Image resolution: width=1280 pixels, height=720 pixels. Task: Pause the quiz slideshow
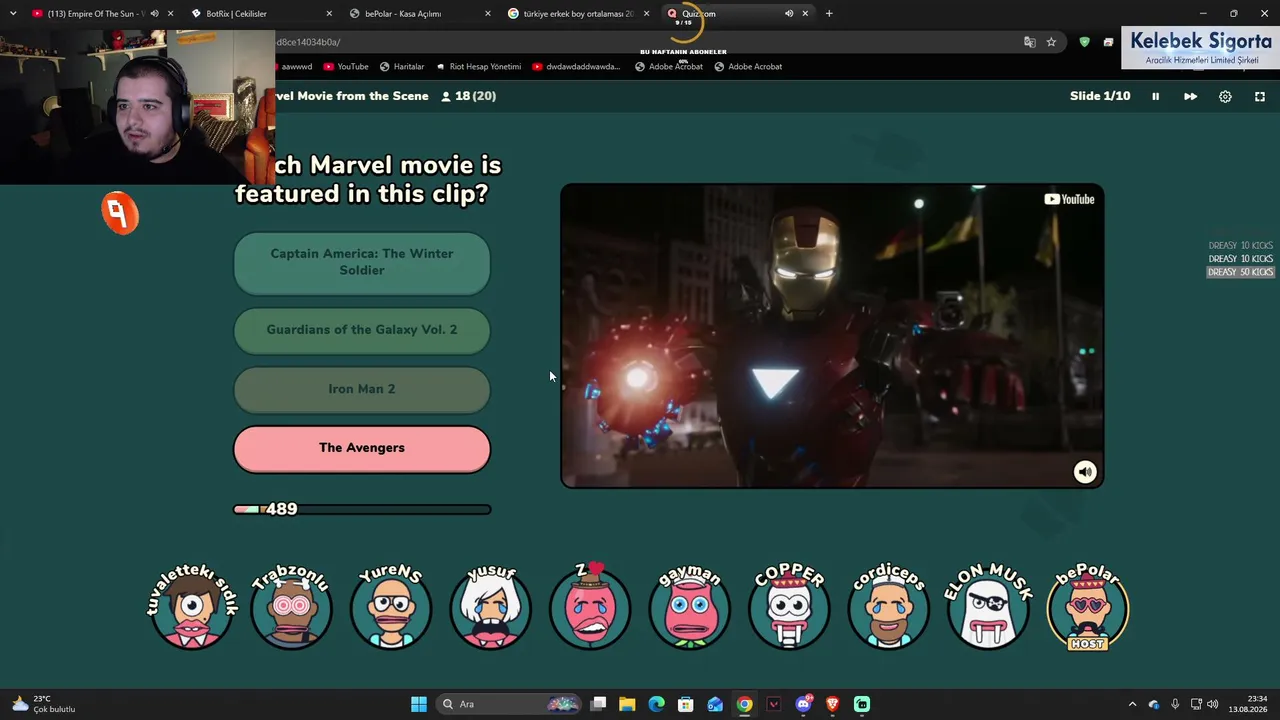(1155, 96)
